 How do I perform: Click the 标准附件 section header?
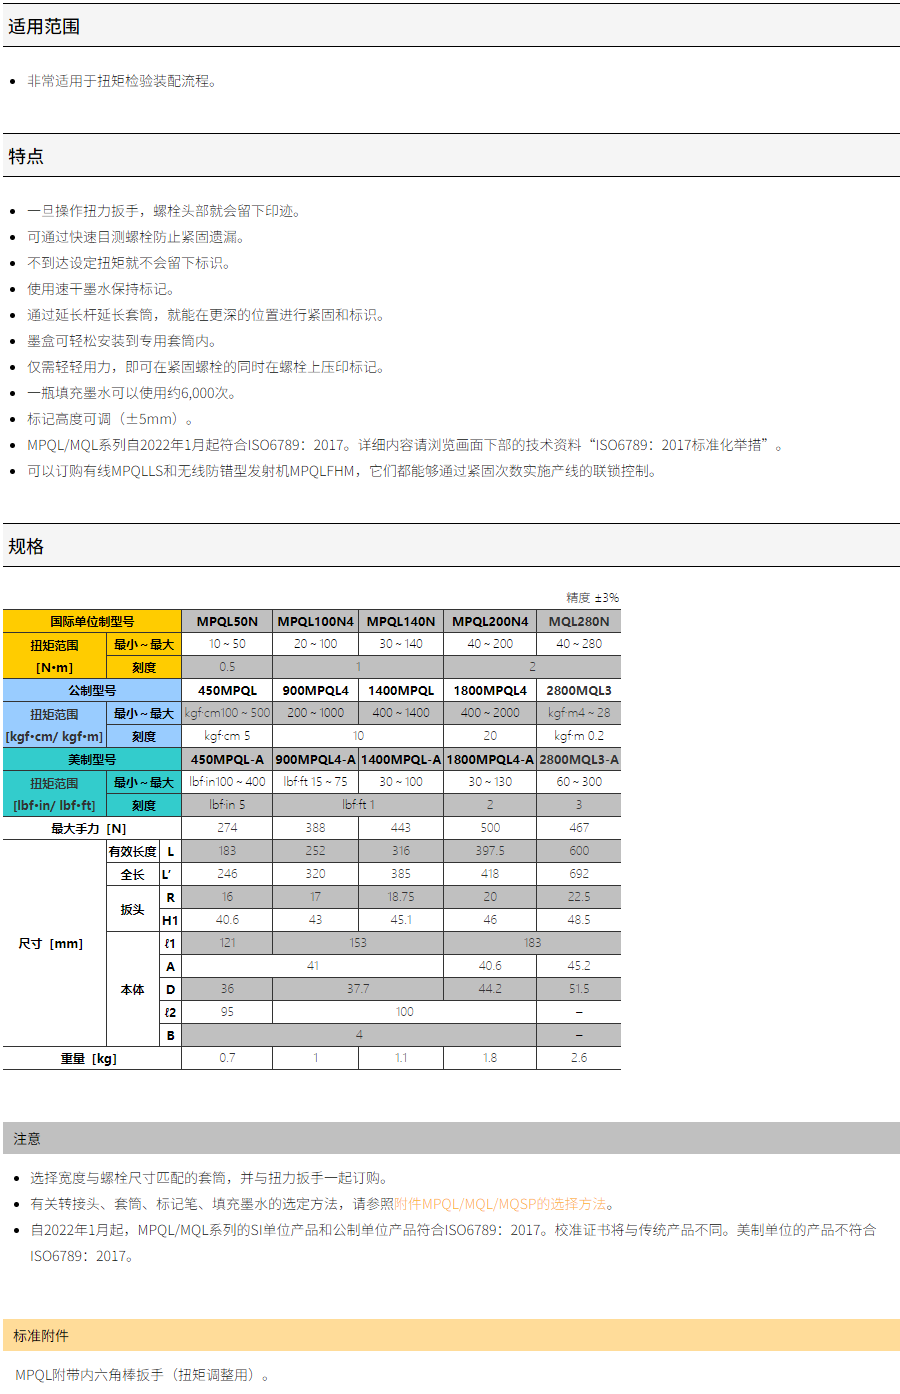[x=451, y=1335]
